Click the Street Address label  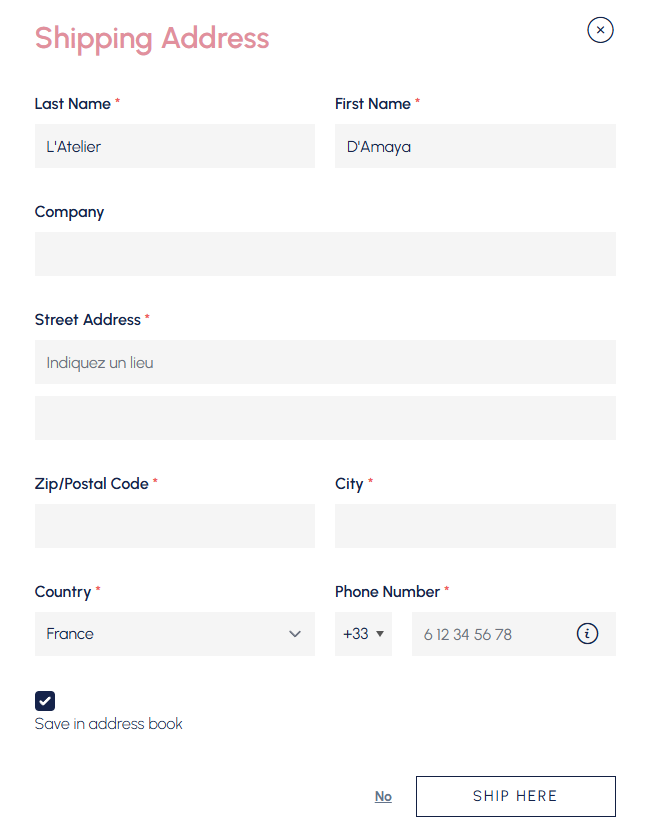[x=88, y=320]
